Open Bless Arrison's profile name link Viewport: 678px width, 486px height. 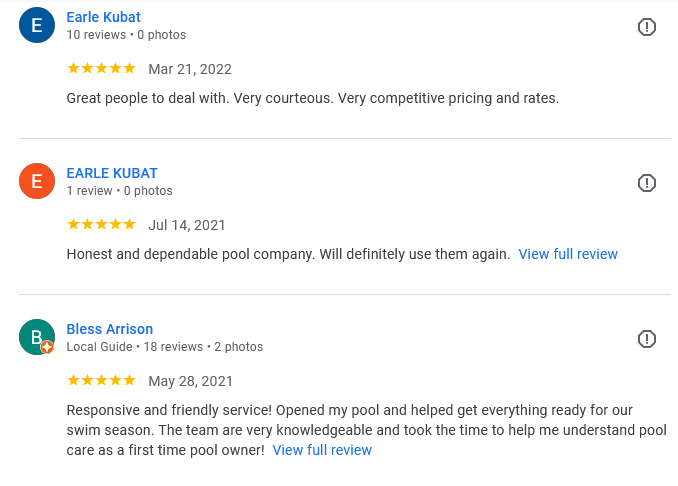[x=109, y=329]
